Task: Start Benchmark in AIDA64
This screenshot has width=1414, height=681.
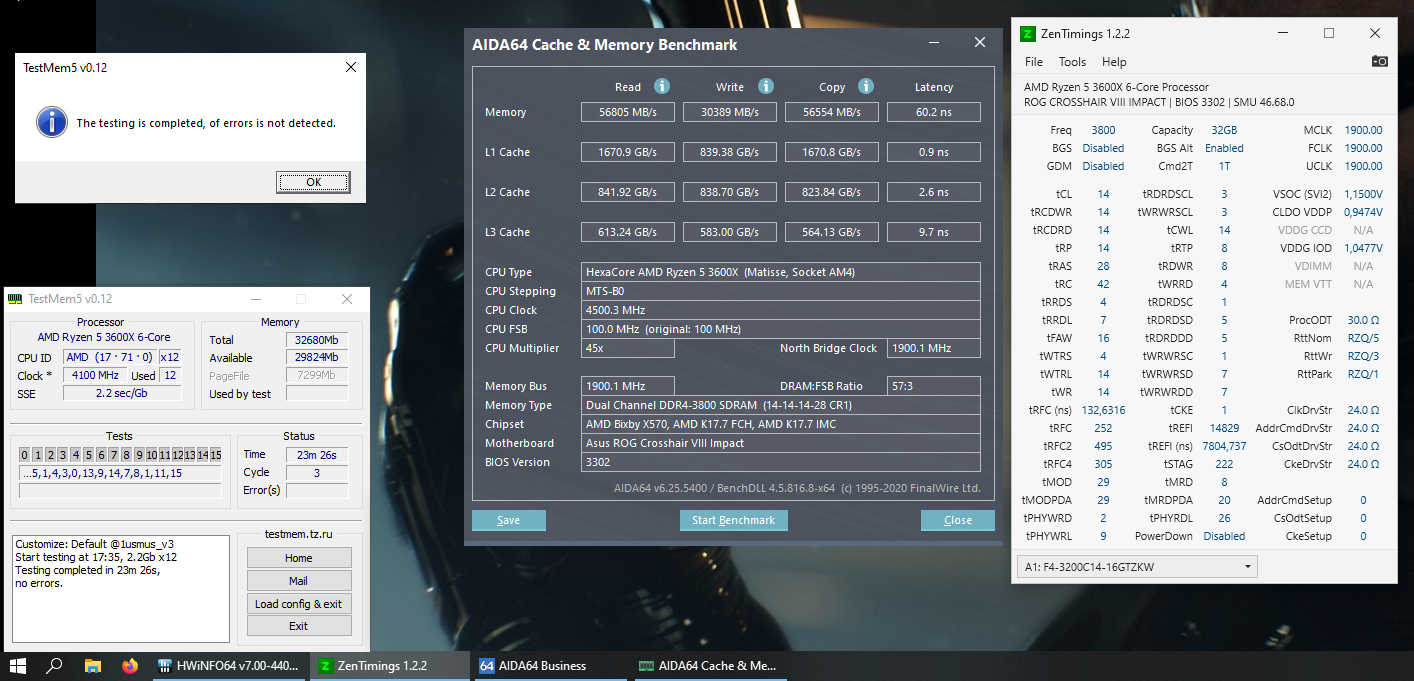Action: (x=734, y=520)
